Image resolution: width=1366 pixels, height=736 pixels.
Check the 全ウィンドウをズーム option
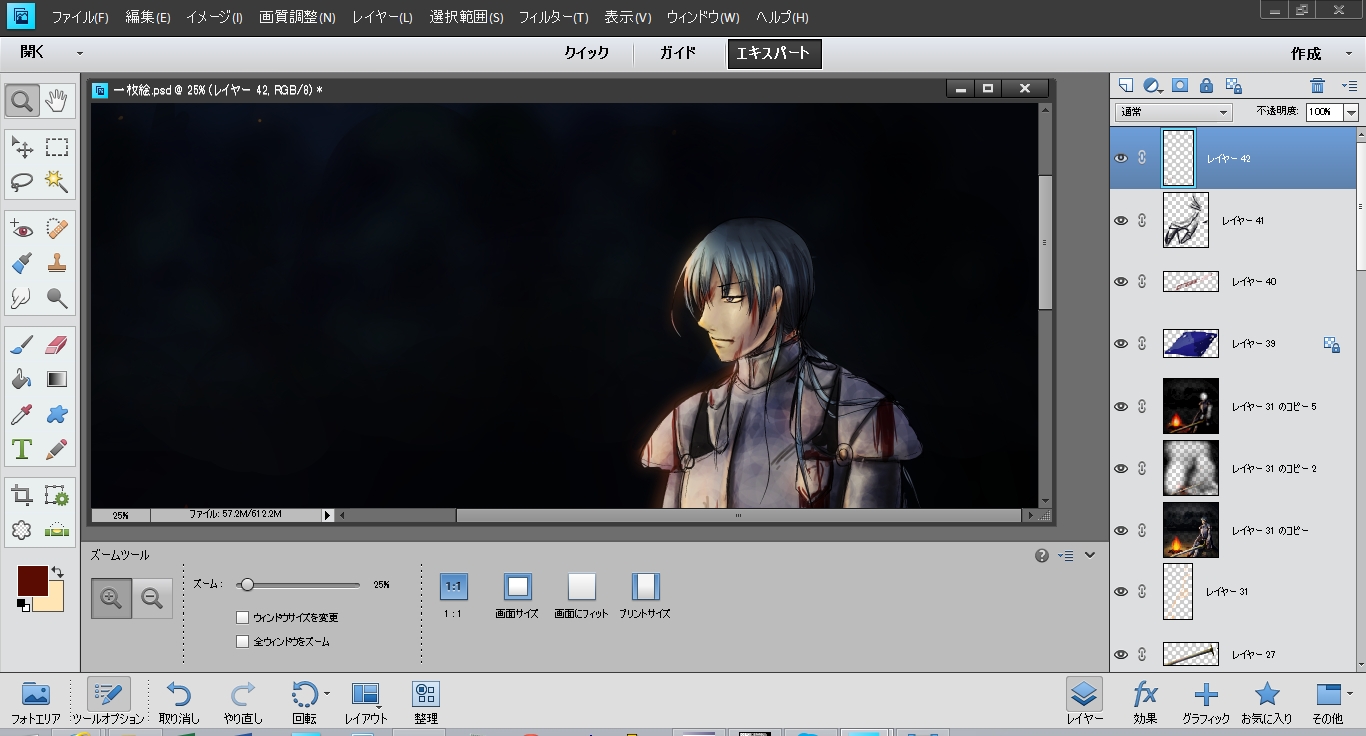click(x=242, y=641)
